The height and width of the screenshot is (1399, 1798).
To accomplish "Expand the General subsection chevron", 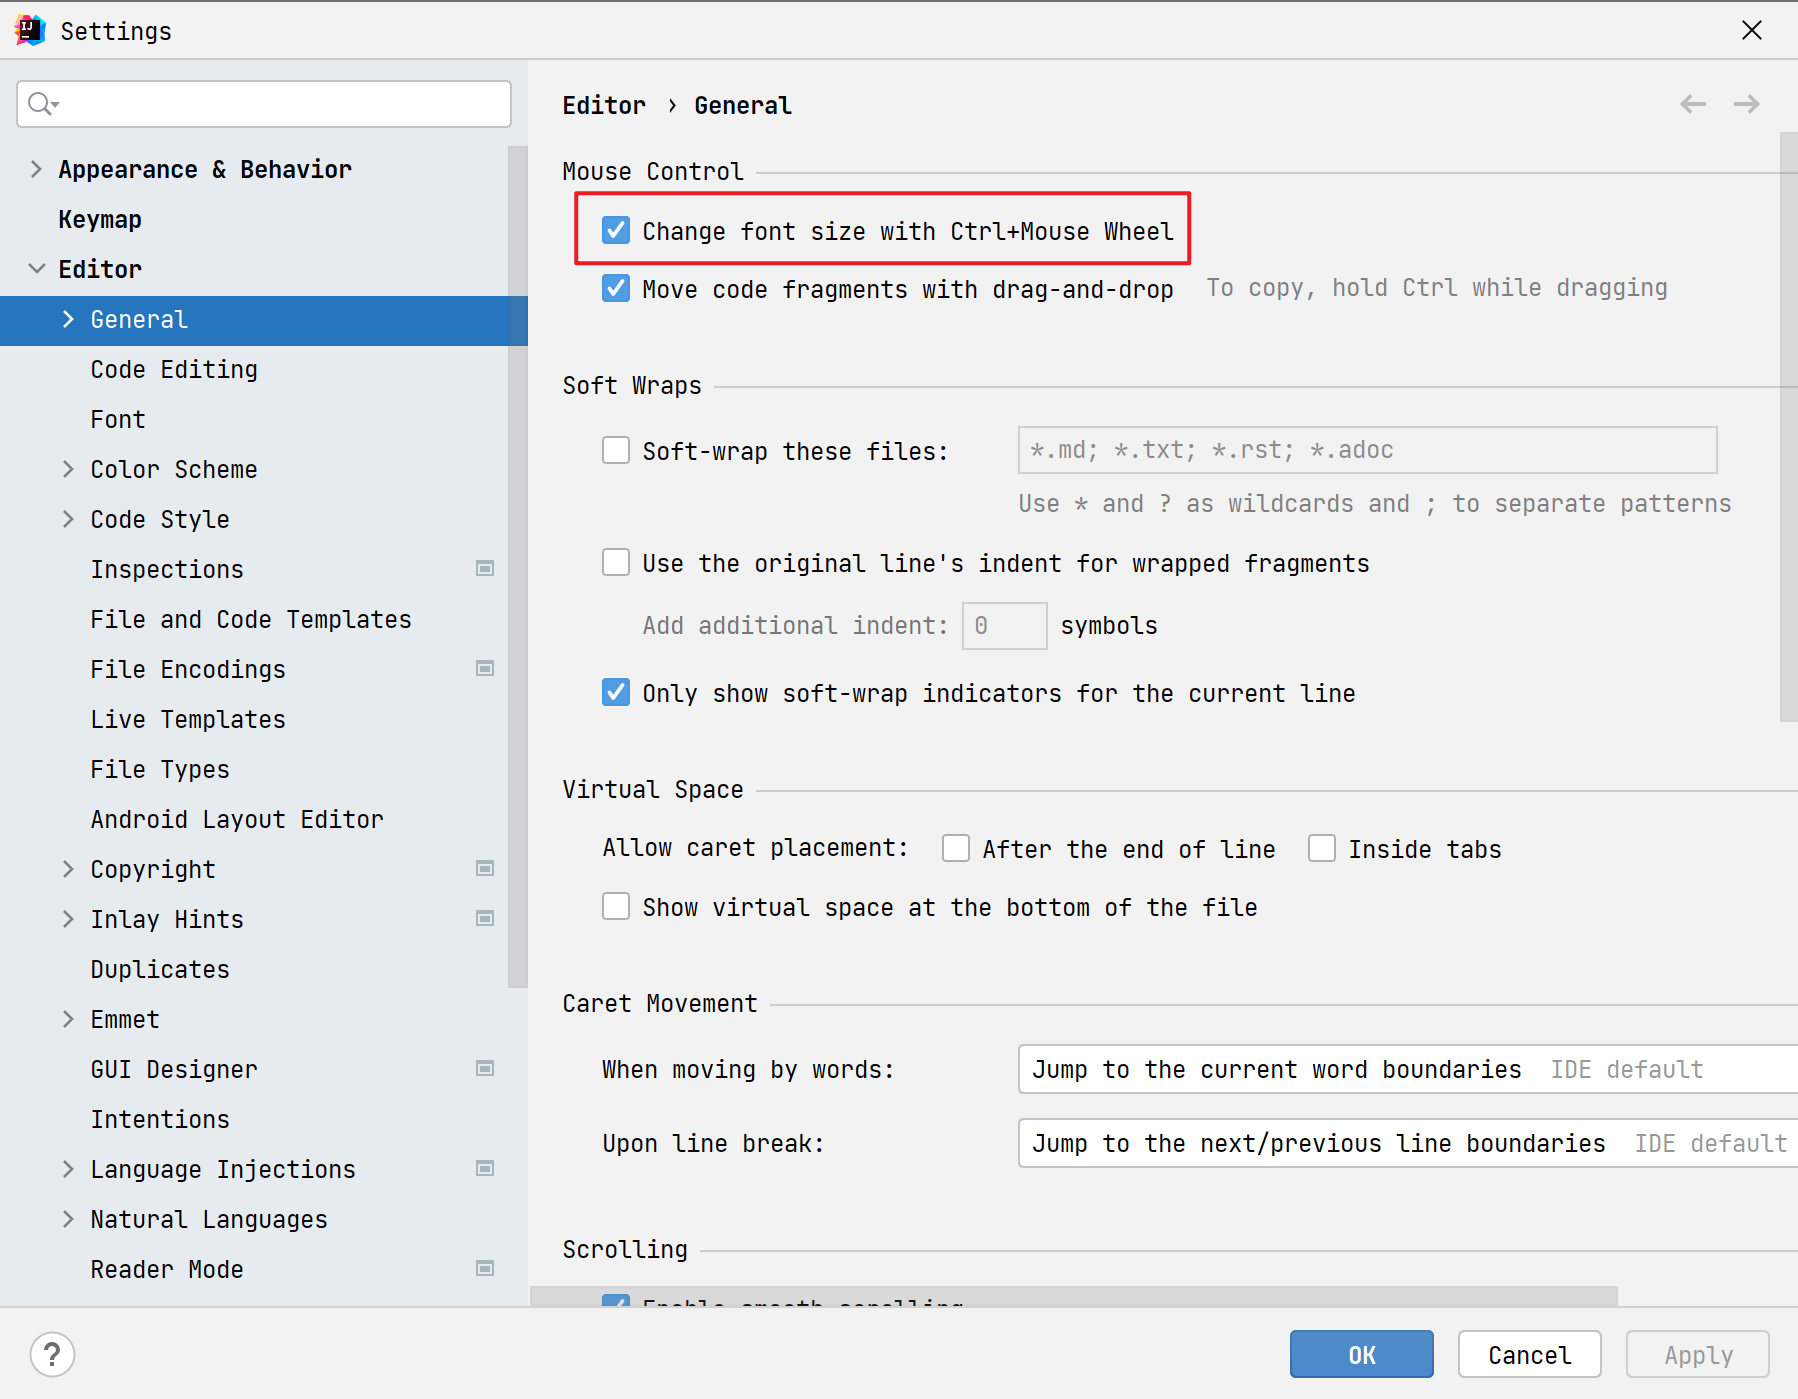I will [x=68, y=319].
